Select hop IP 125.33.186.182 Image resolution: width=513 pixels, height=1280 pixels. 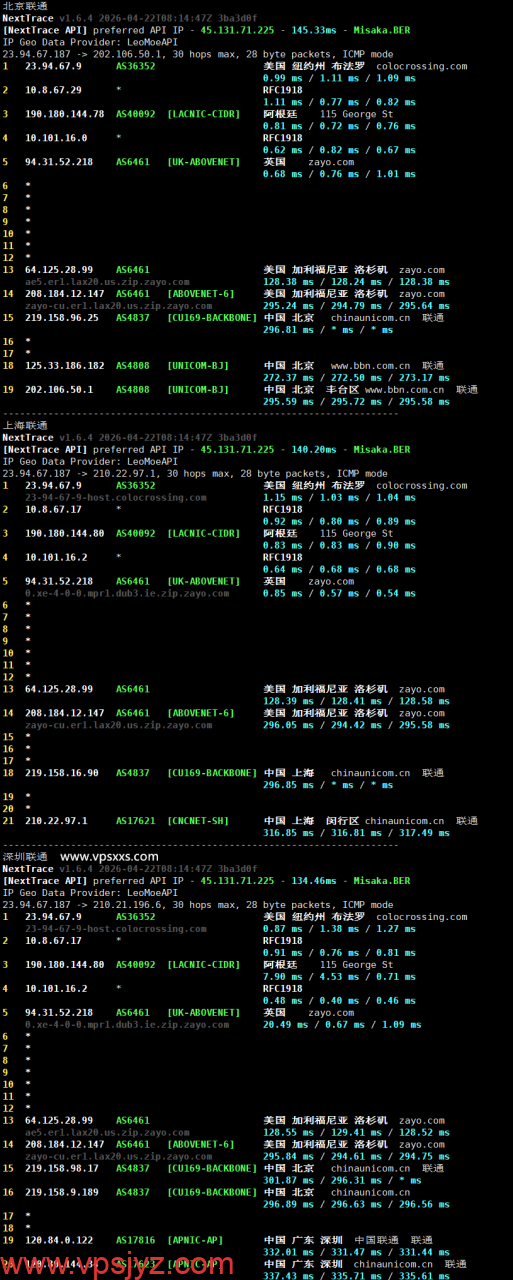65,365
